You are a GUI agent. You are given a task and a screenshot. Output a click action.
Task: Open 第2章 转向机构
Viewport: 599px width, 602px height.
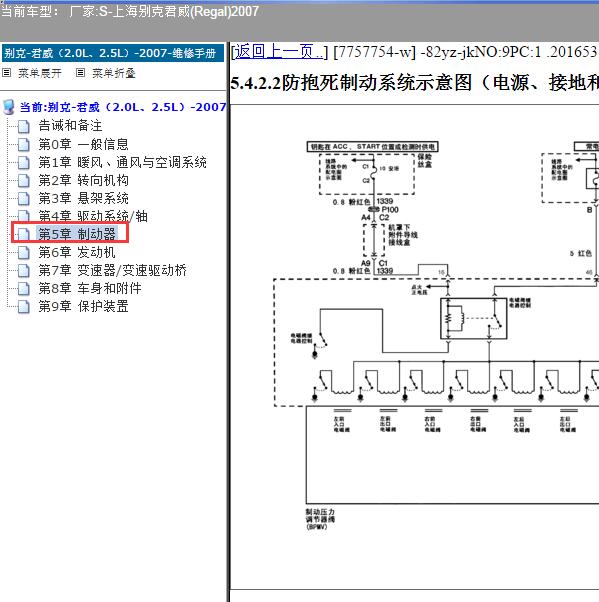tap(83, 180)
